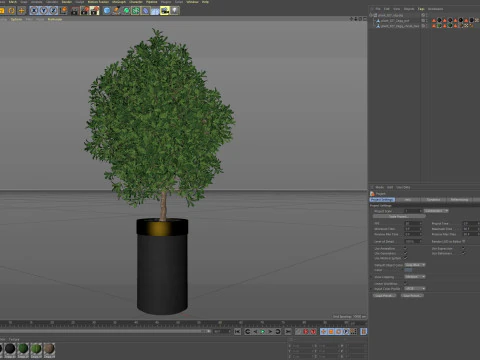Viewport: 480px width, 360px height.
Task: Open viewport Options menu
Action: coord(16,19)
